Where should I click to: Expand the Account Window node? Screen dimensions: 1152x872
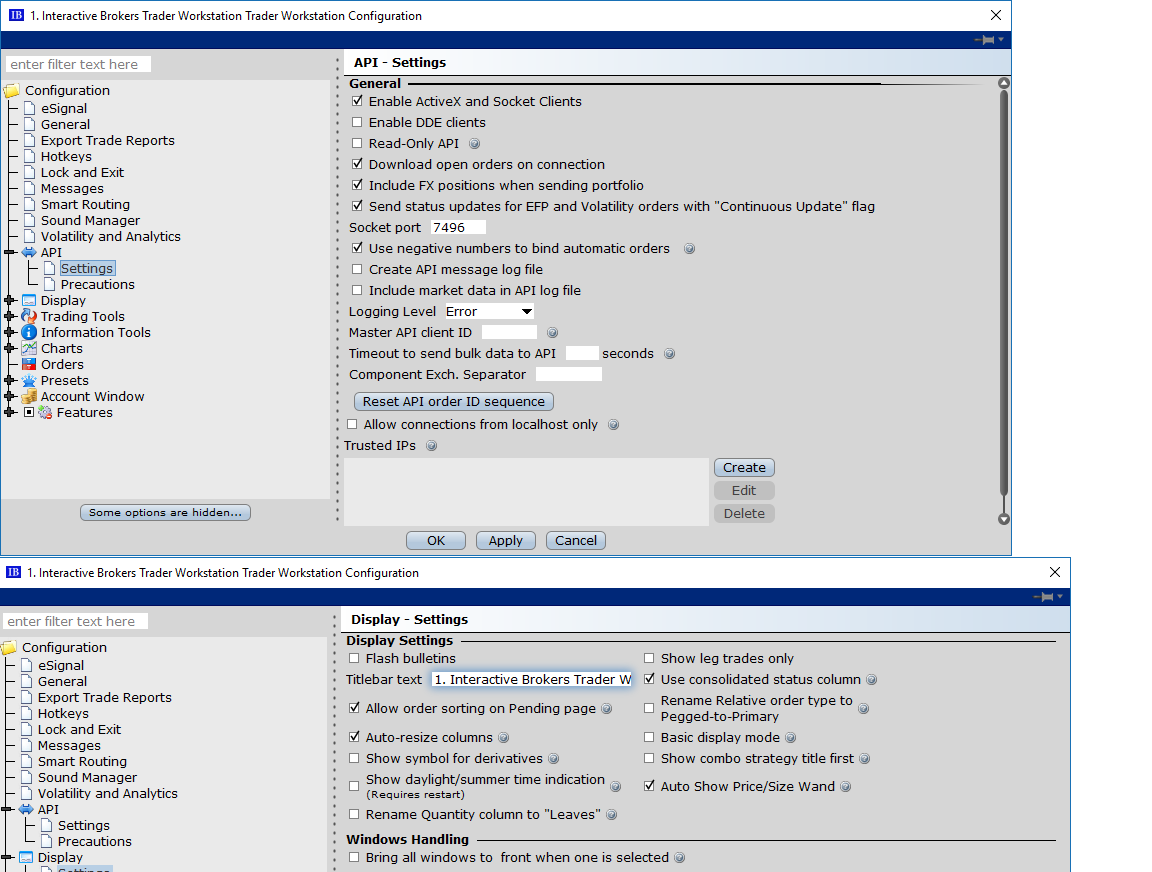(x=10, y=397)
